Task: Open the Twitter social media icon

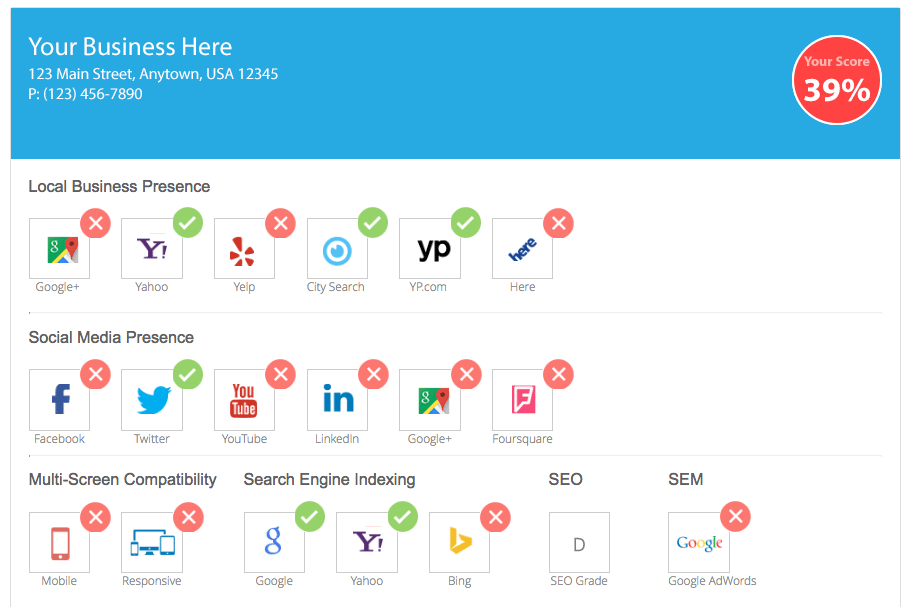Action: pyautogui.click(x=152, y=400)
